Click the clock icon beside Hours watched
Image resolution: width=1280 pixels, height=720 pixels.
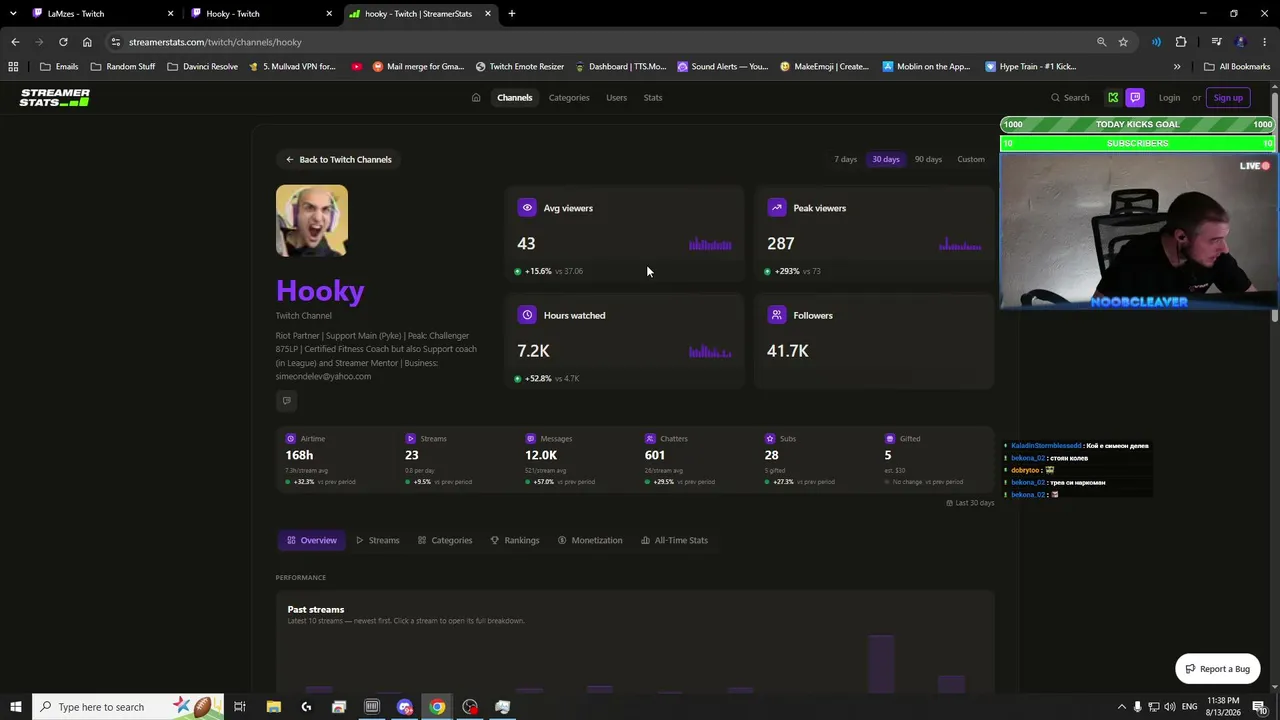pyautogui.click(x=527, y=315)
